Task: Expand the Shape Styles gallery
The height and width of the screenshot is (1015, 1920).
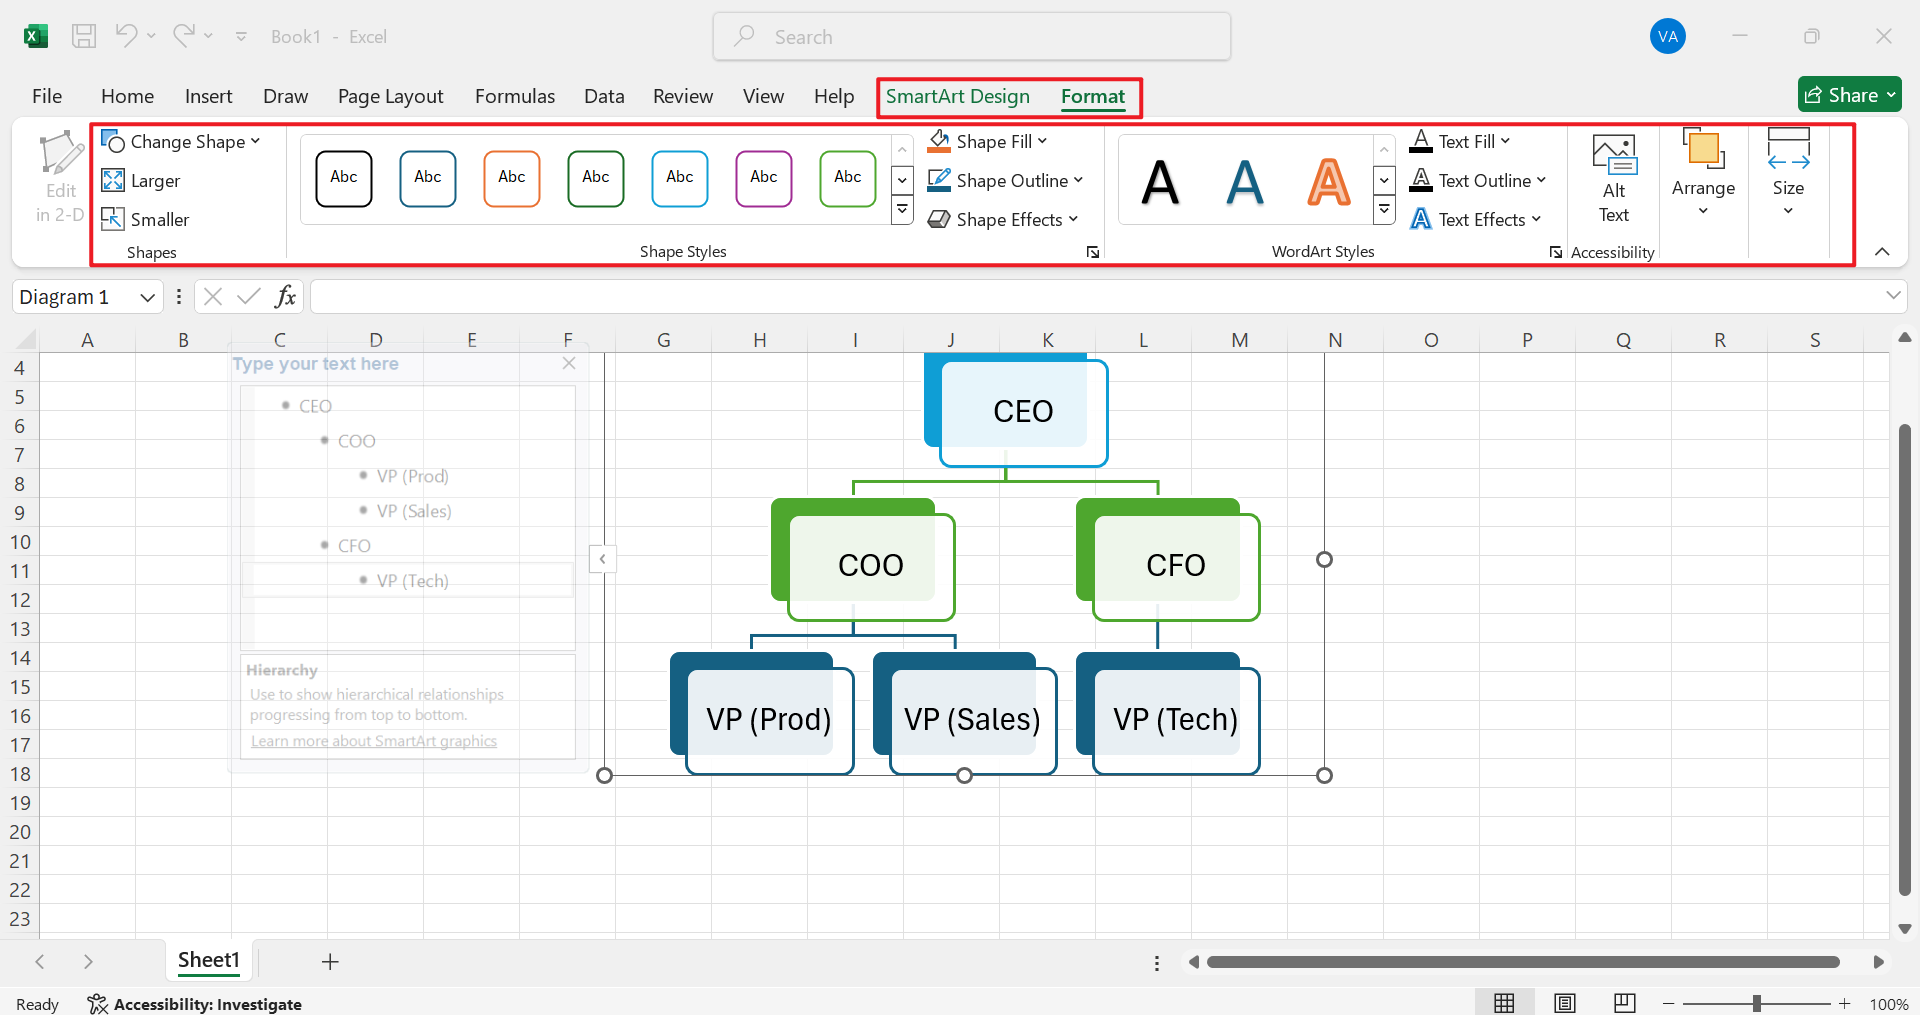Action: [x=903, y=210]
